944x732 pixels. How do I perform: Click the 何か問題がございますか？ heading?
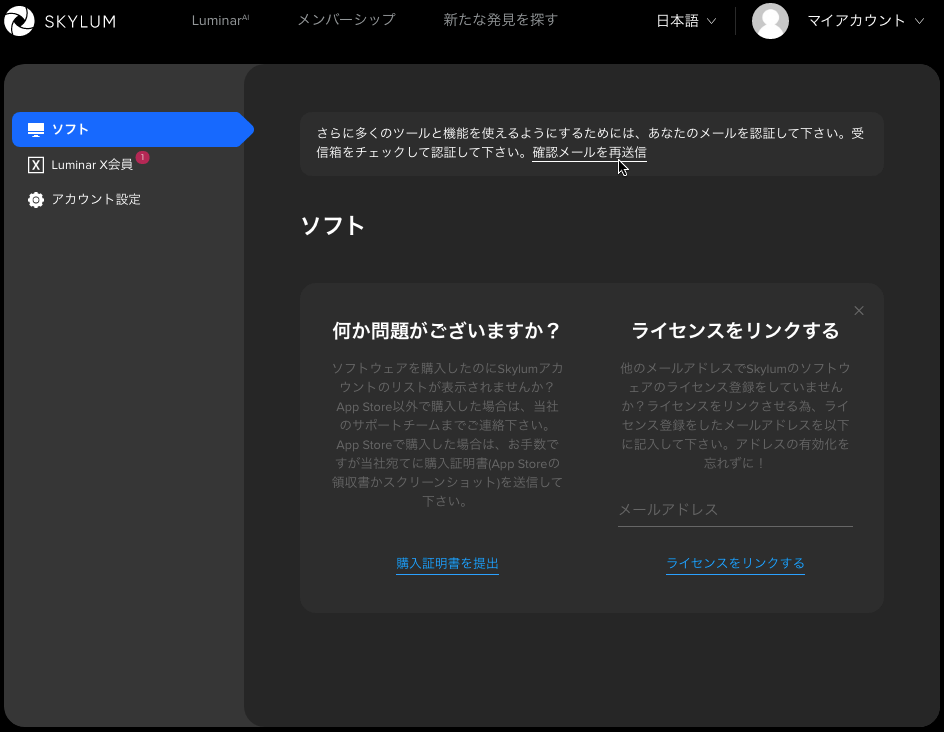point(447,330)
